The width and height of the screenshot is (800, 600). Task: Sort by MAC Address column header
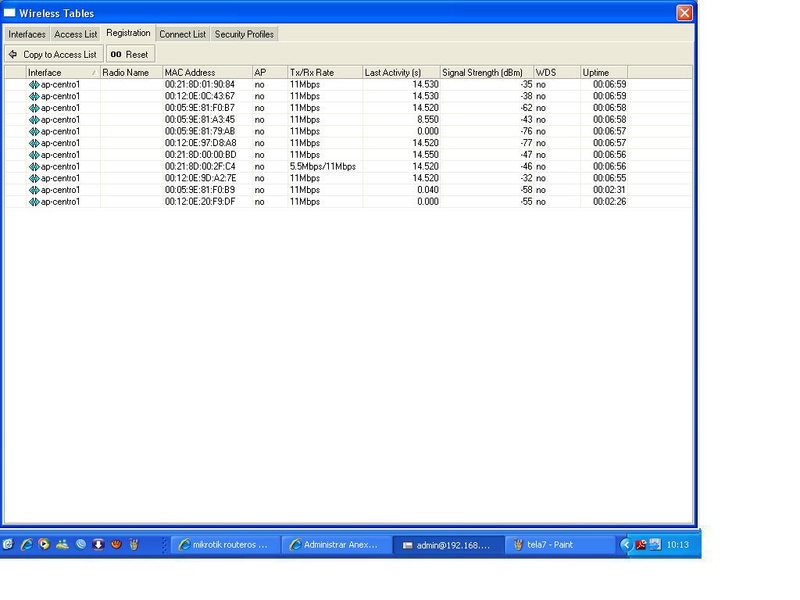tap(208, 72)
